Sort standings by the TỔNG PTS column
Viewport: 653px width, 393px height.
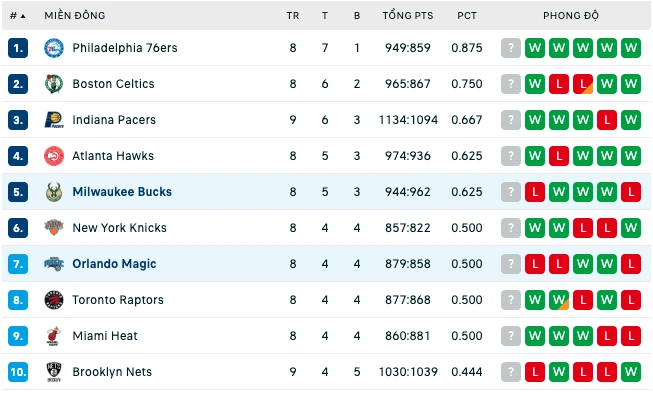click(x=408, y=16)
